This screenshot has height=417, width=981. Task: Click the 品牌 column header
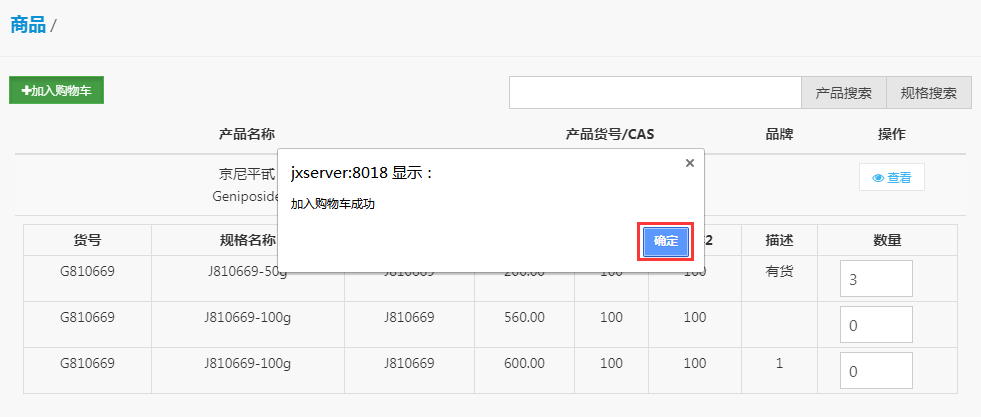point(779,134)
